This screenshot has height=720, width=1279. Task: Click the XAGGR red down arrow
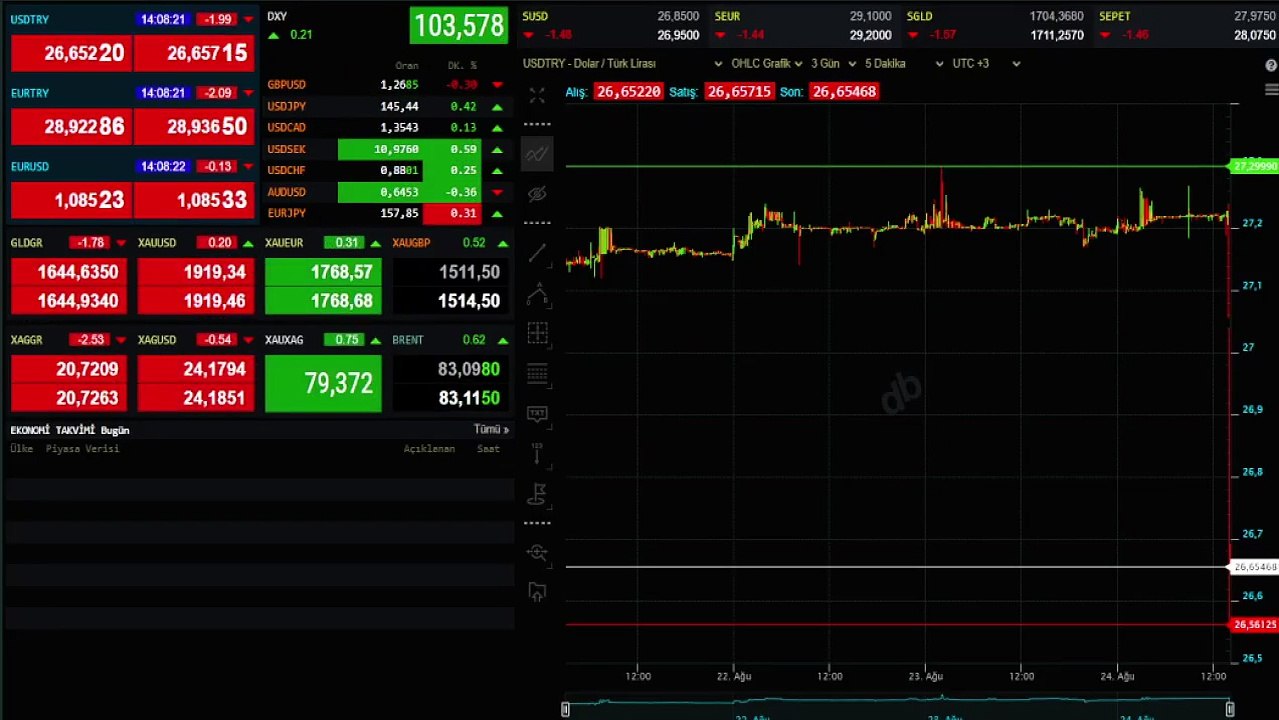coord(121,340)
